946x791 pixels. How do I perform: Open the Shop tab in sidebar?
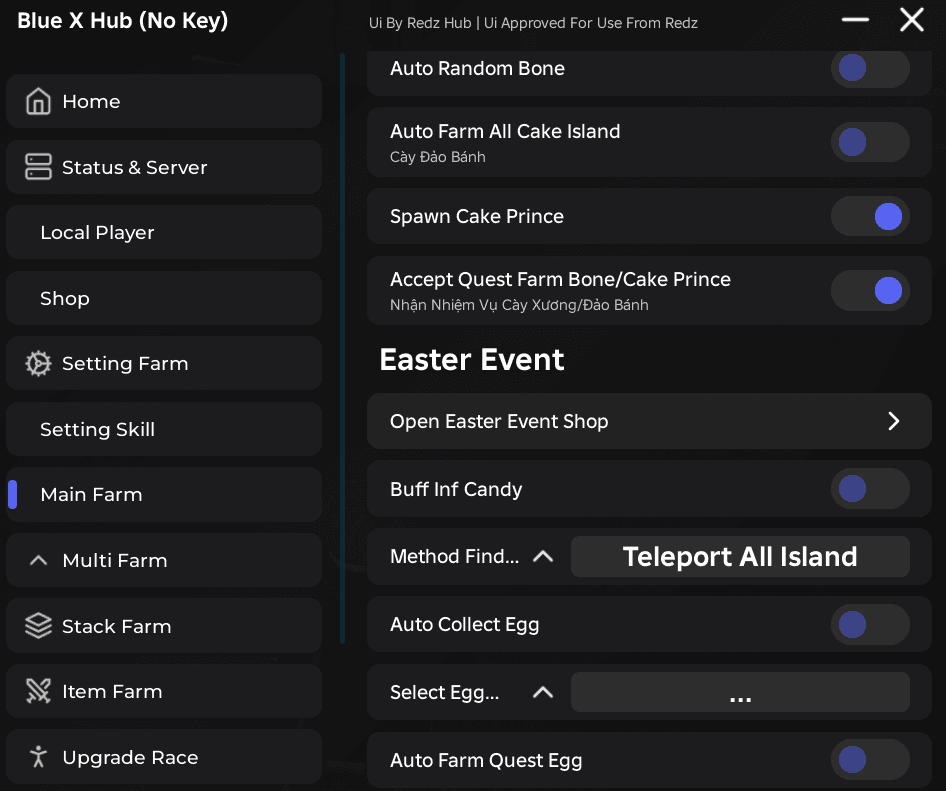tap(65, 299)
